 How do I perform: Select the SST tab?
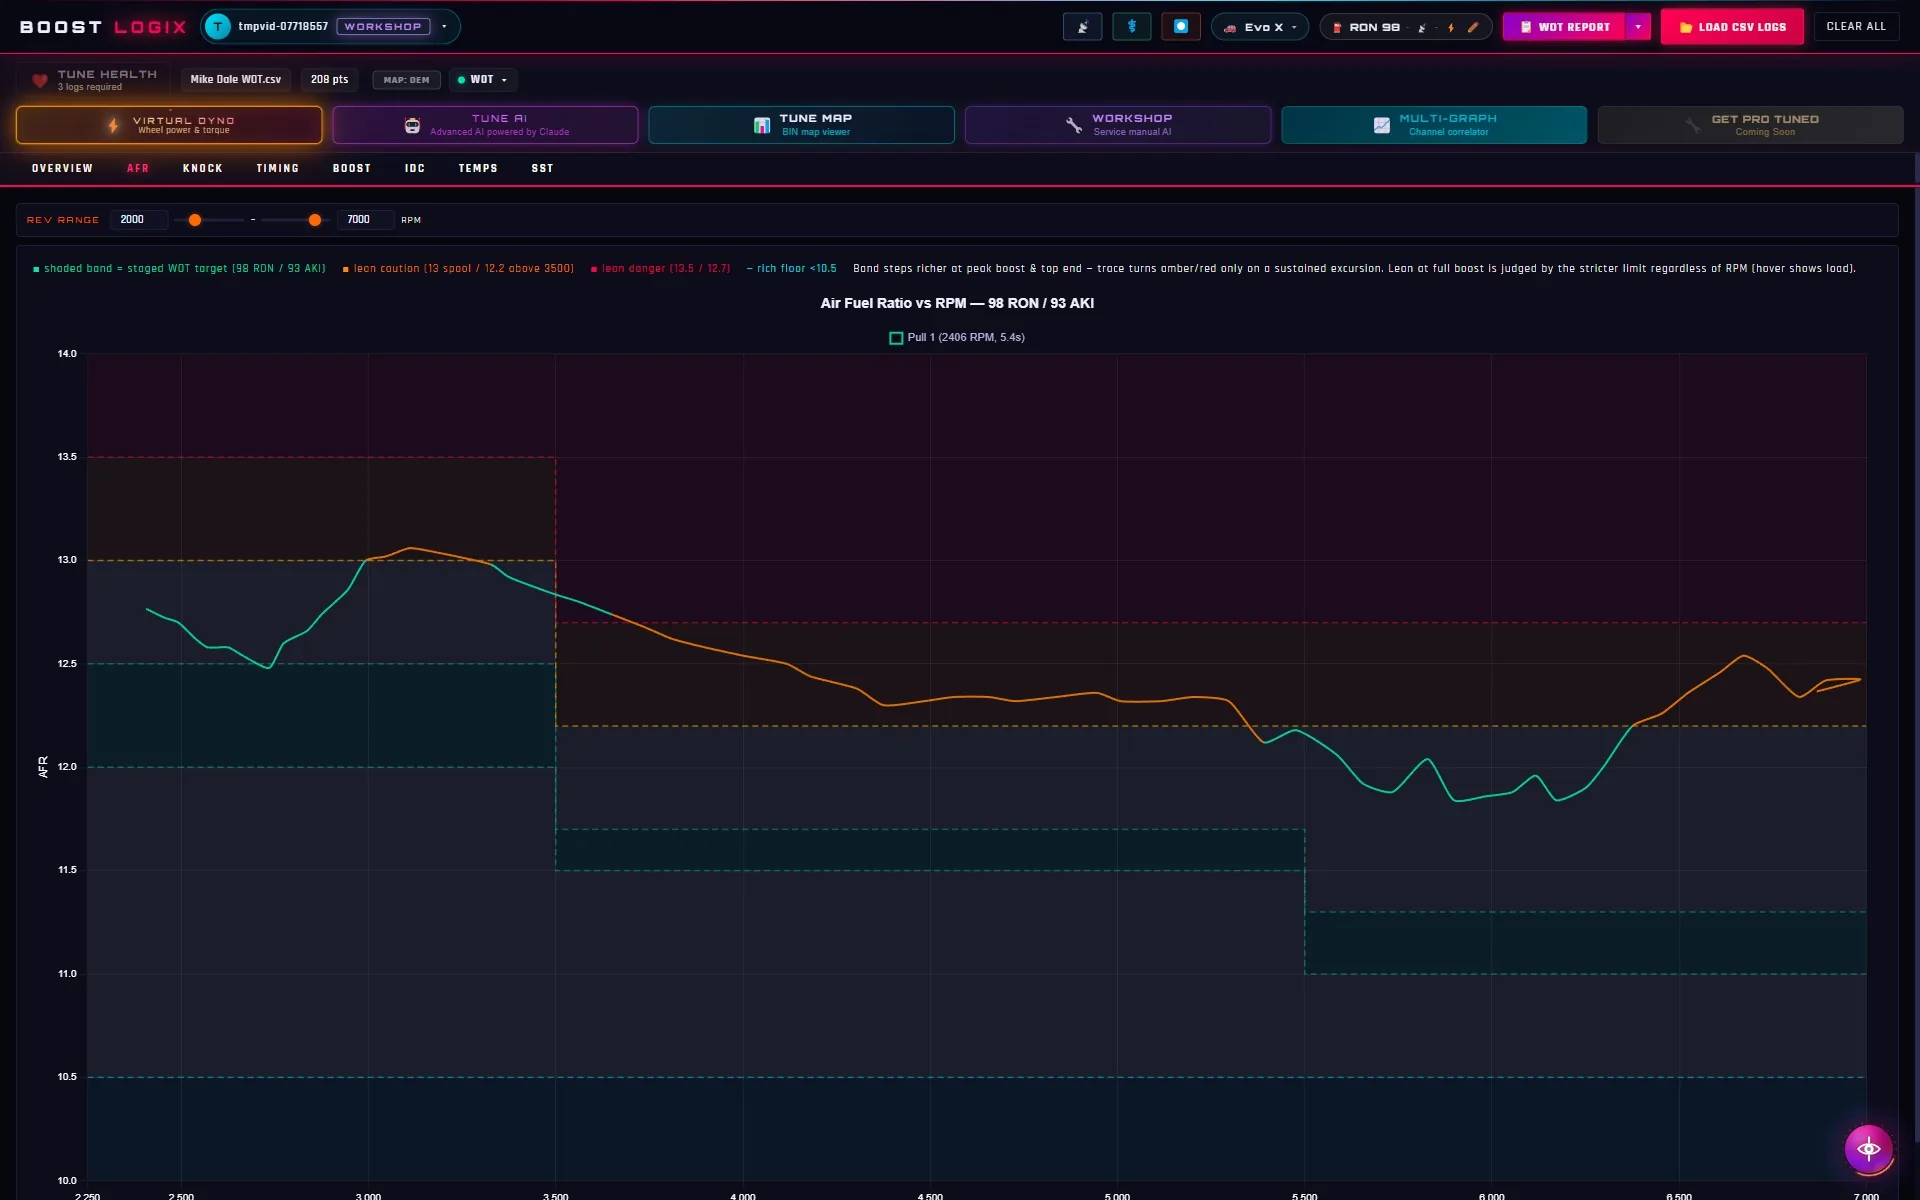pos(542,168)
